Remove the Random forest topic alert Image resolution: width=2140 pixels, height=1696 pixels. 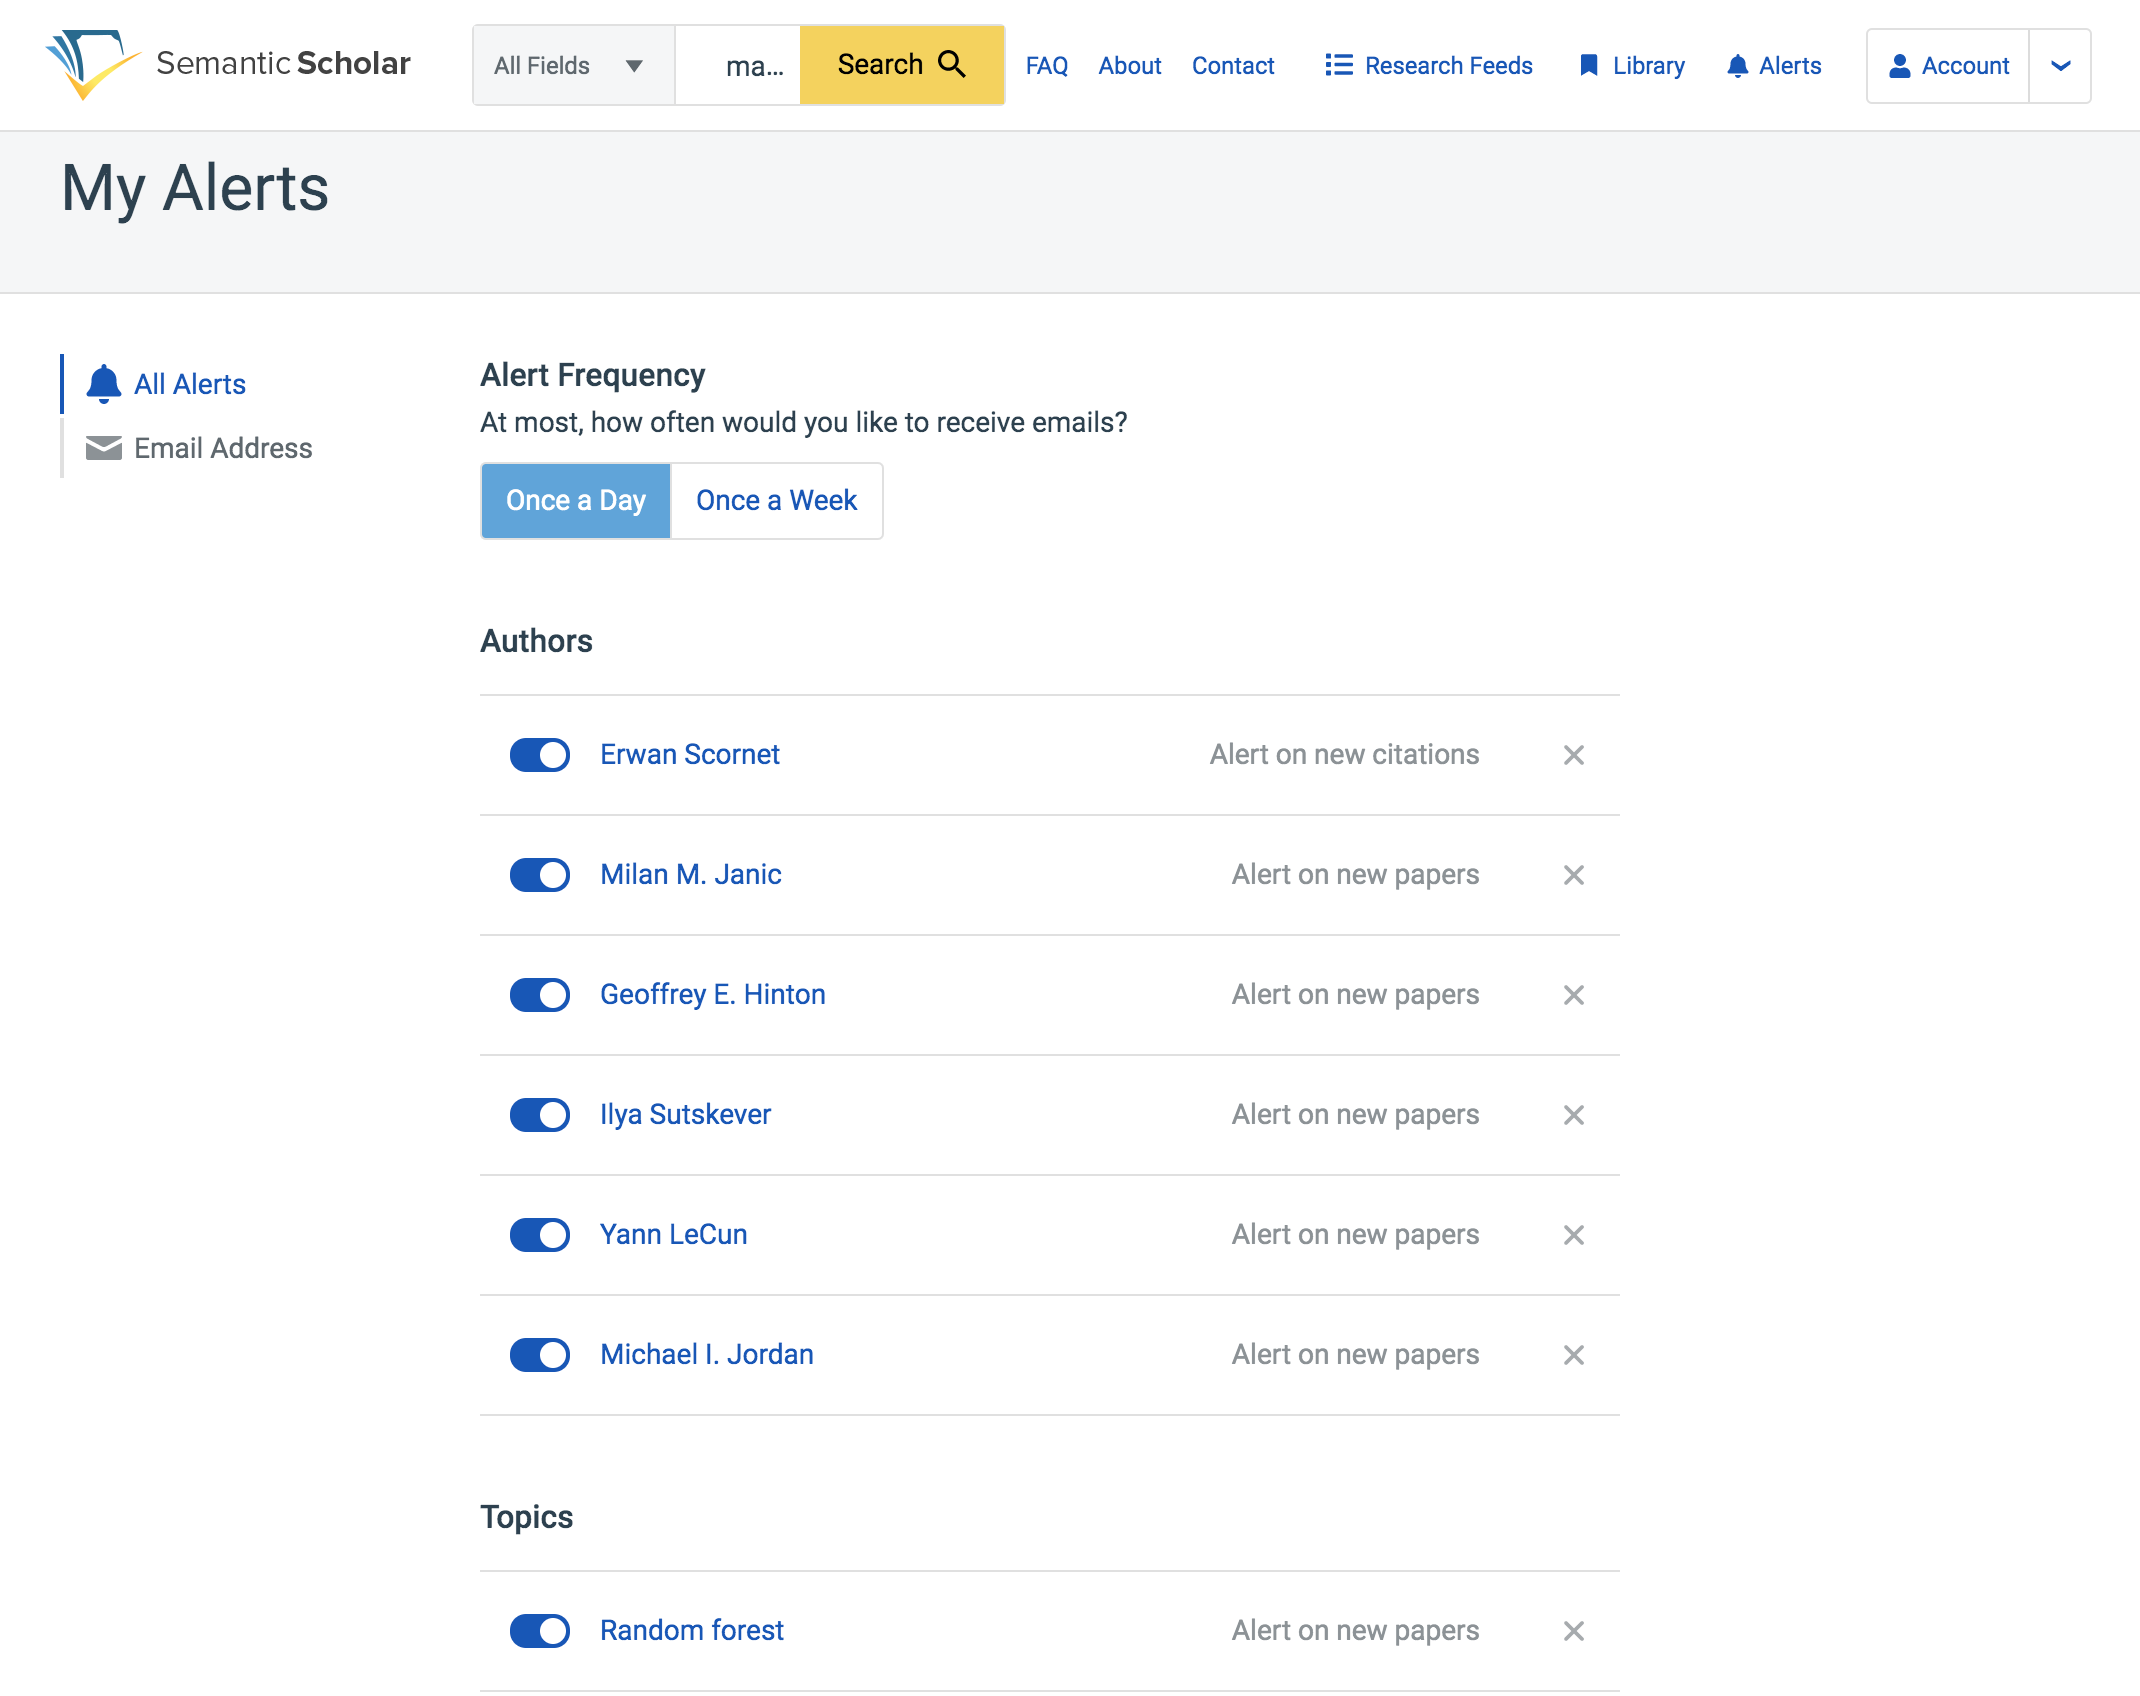1573,1631
